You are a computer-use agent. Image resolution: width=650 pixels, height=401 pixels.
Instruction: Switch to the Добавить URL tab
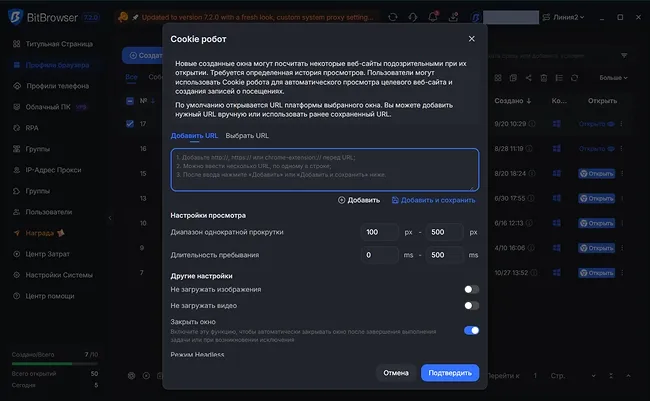pyautogui.click(x=194, y=136)
